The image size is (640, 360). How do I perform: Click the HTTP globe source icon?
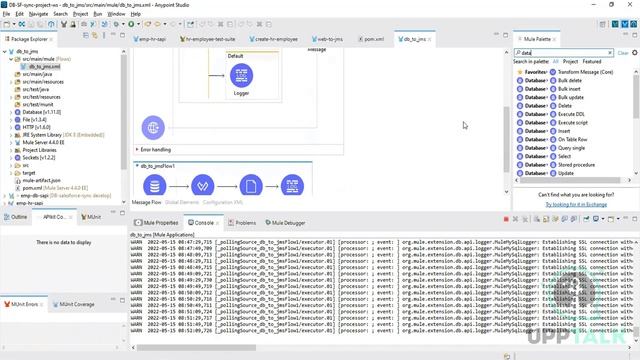[x=153, y=127]
